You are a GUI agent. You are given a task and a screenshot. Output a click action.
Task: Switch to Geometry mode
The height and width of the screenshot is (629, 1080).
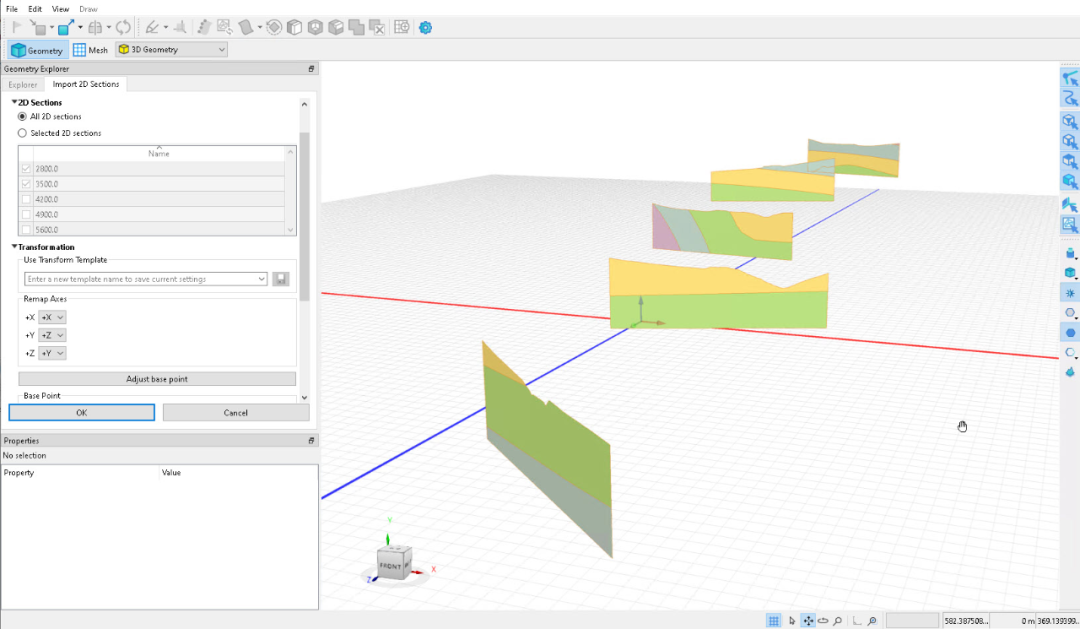click(37, 50)
